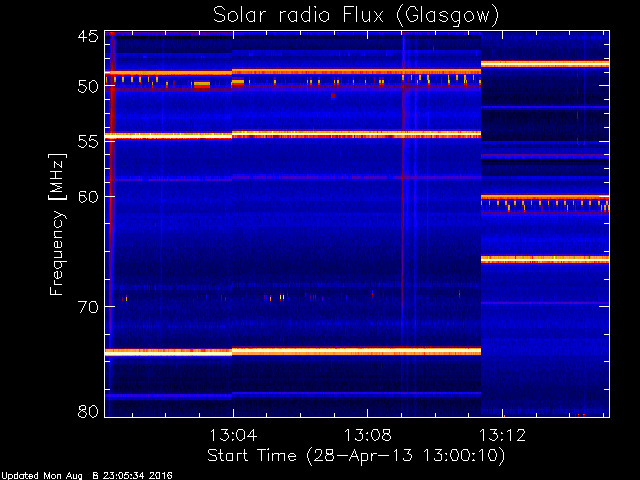Click the 50 frequency tick label

pos(88,87)
